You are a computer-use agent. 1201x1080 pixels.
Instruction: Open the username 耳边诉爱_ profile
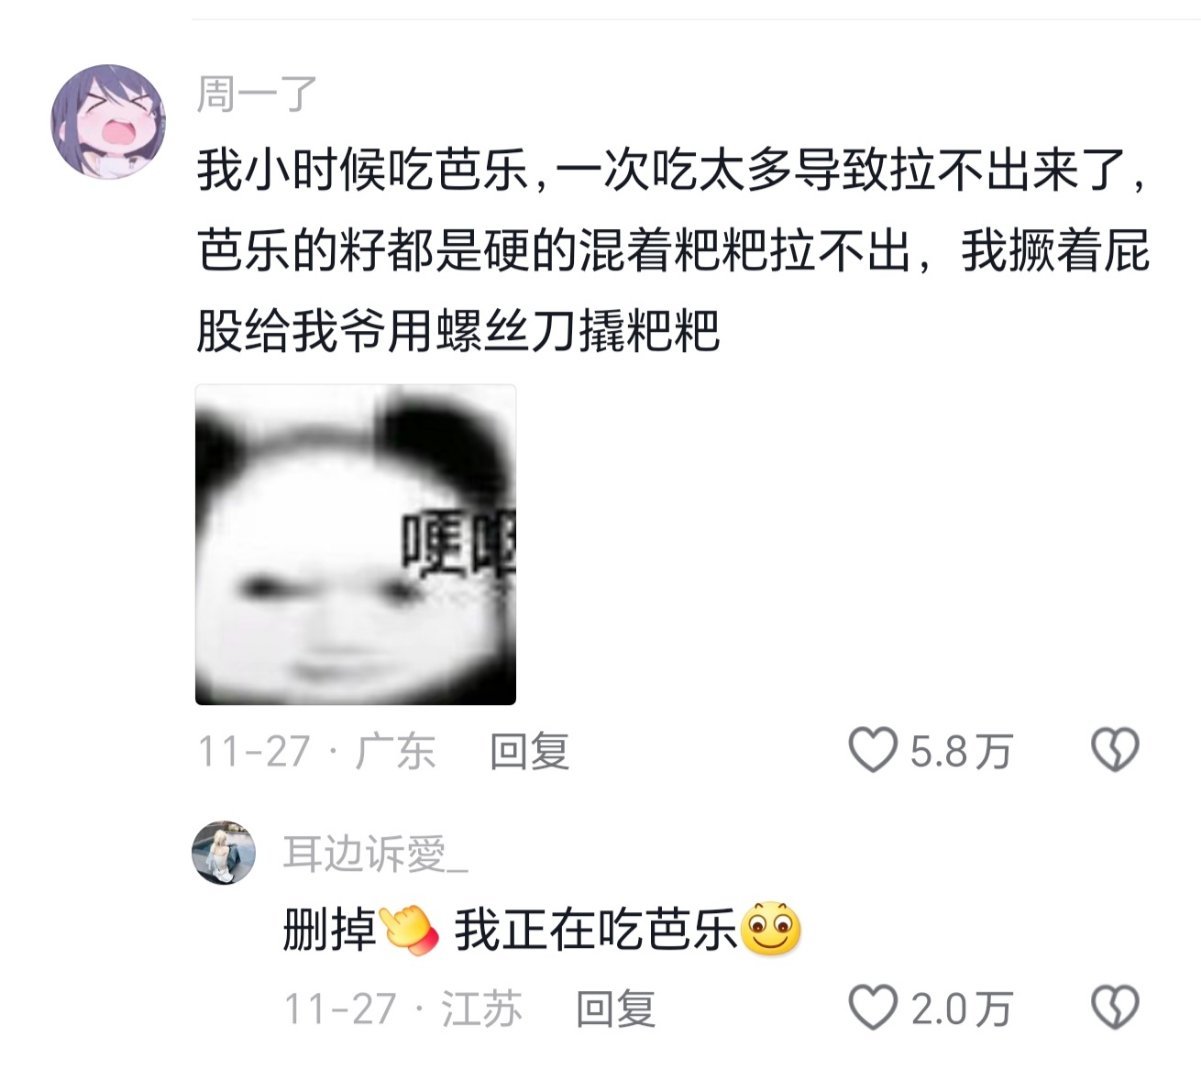tap(375, 853)
